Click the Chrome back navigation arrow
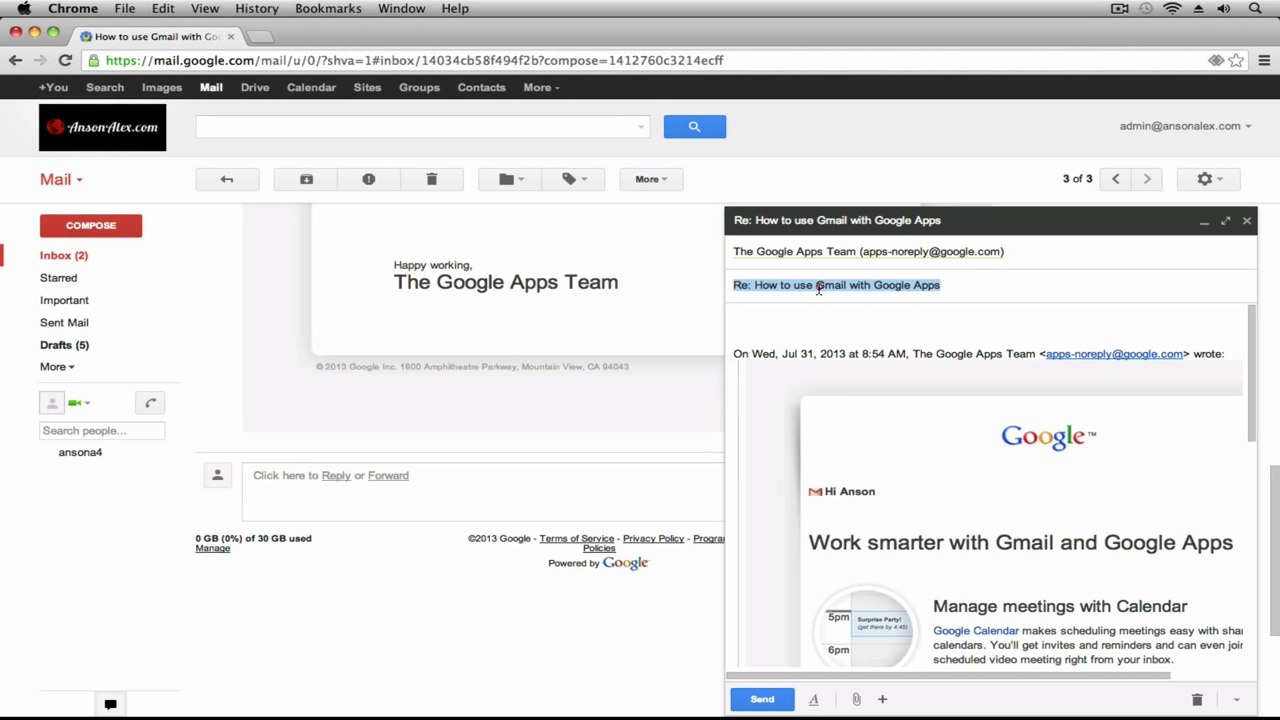Viewport: 1280px width, 720px height. (x=15, y=60)
